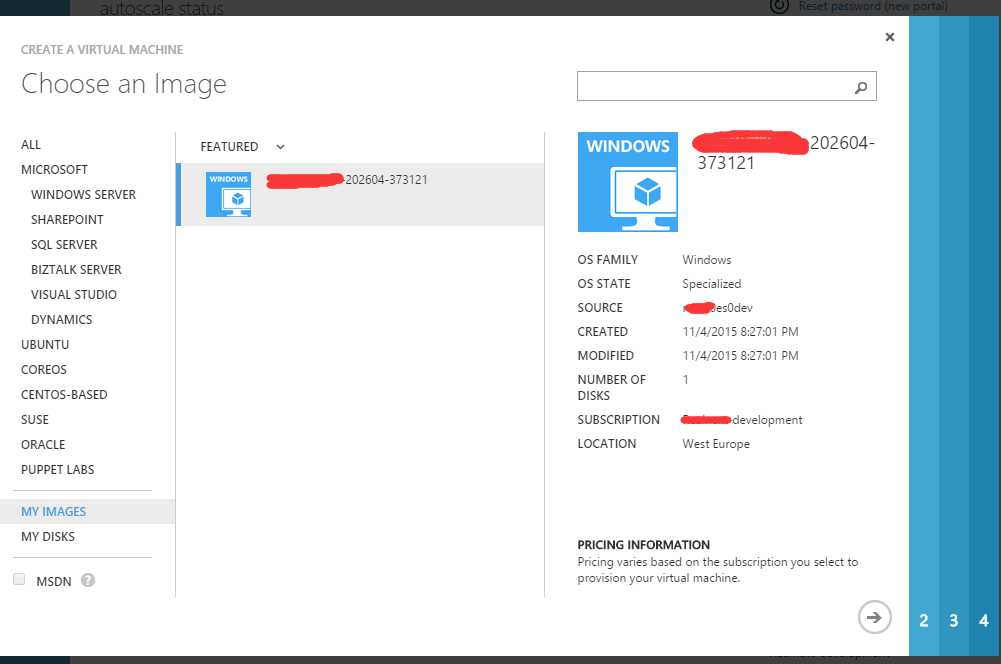
Task: Click the next arrow button
Action: (874, 617)
